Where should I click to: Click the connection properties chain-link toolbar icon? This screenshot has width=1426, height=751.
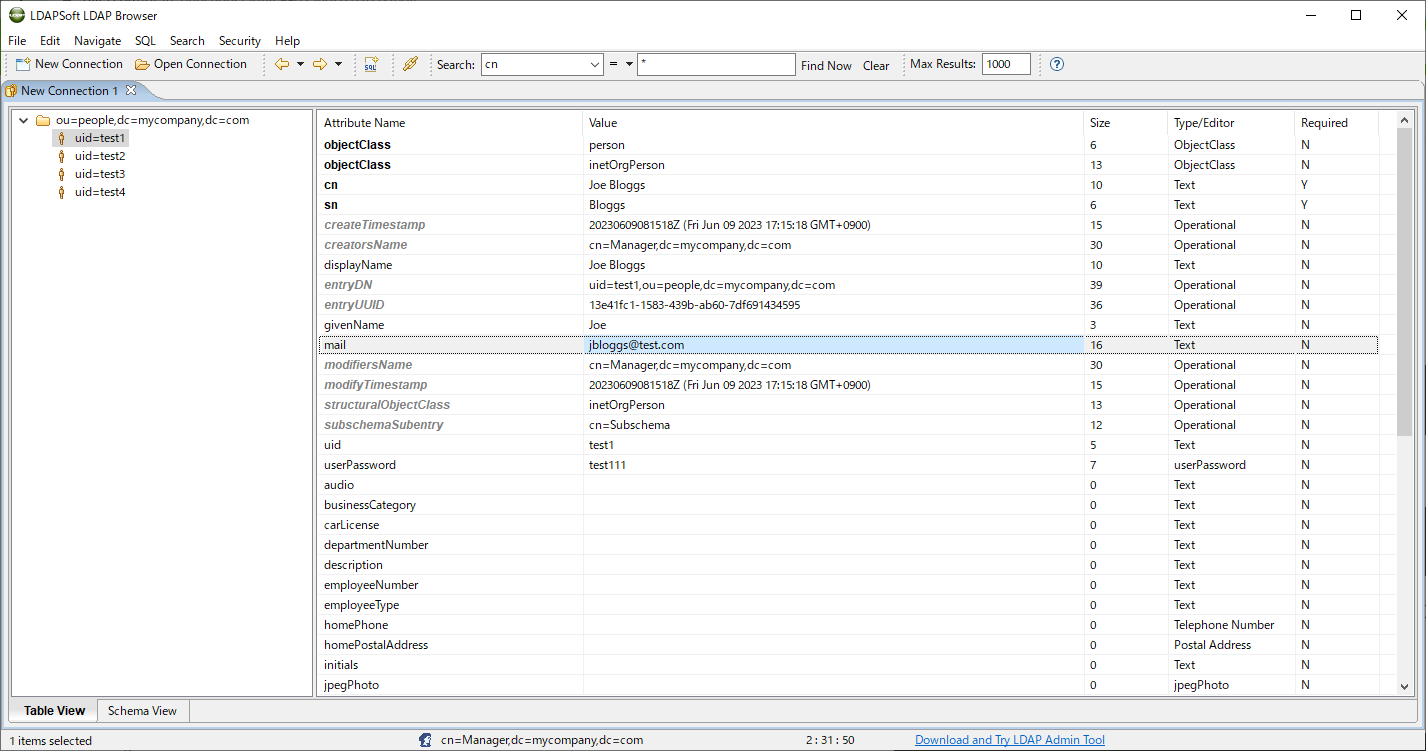tap(410, 63)
